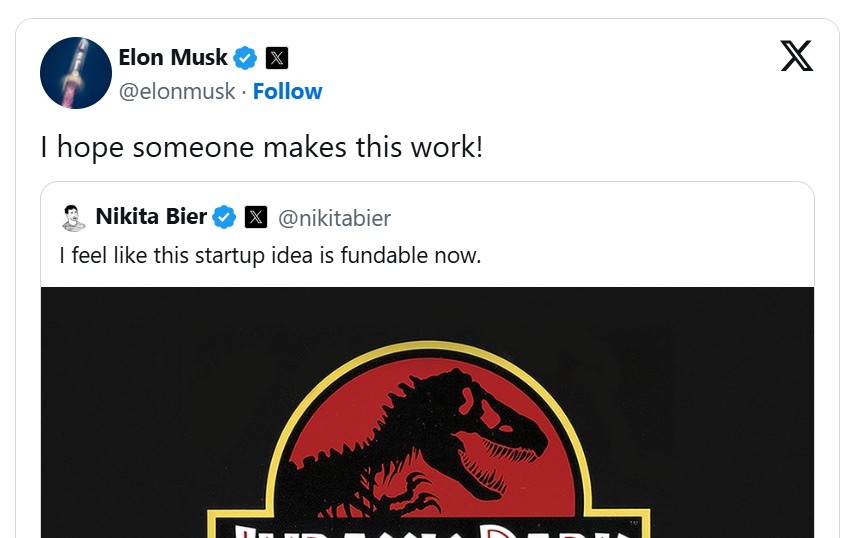Follow the elonmusk account

tap(287, 91)
